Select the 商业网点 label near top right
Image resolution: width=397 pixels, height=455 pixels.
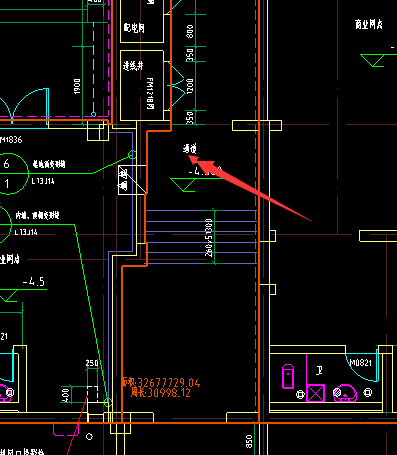coord(369,24)
